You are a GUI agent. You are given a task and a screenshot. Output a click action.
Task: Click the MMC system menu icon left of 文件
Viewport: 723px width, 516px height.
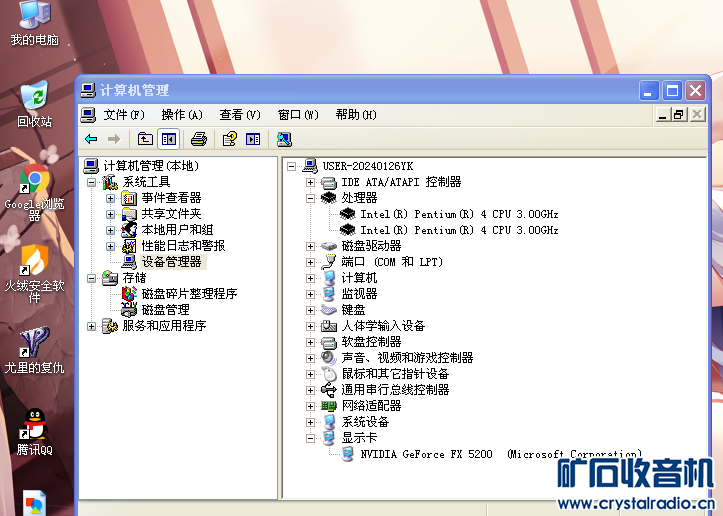pyautogui.click(x=88, y=114)
